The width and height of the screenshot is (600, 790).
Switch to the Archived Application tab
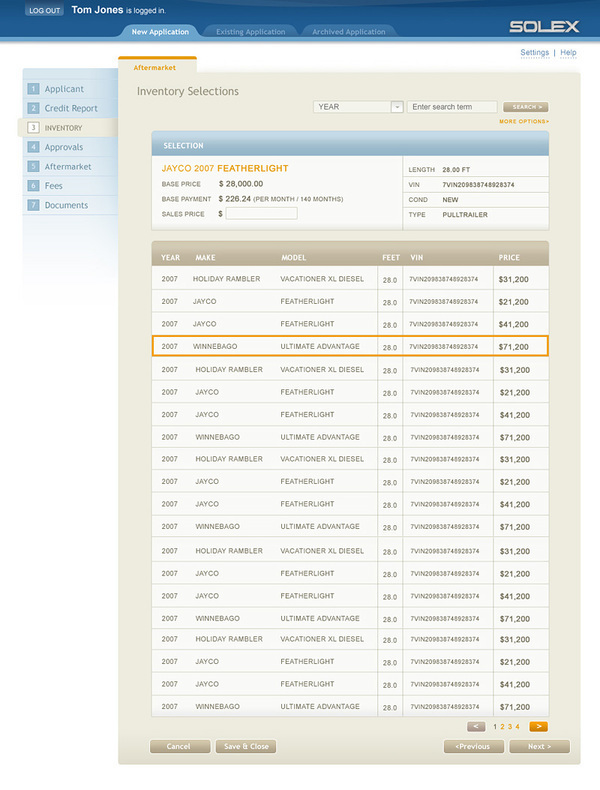click(349, 31)
